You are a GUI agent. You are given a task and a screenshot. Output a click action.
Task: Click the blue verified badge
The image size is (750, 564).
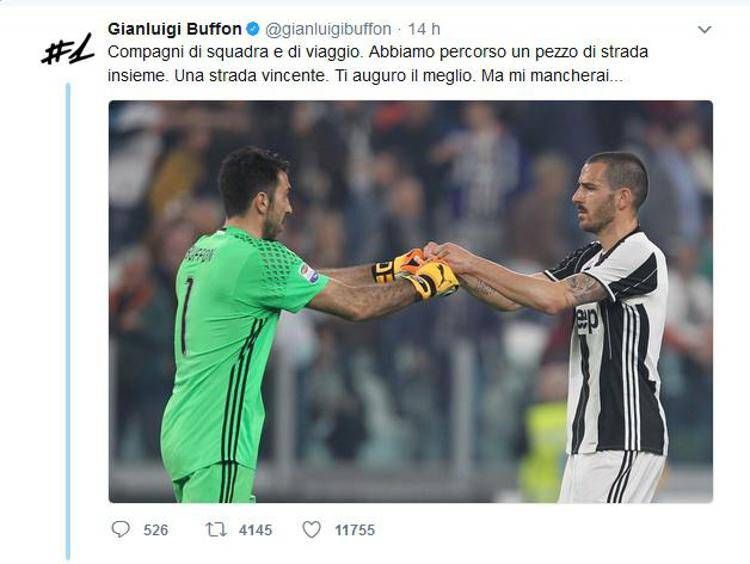pos(253,29)
